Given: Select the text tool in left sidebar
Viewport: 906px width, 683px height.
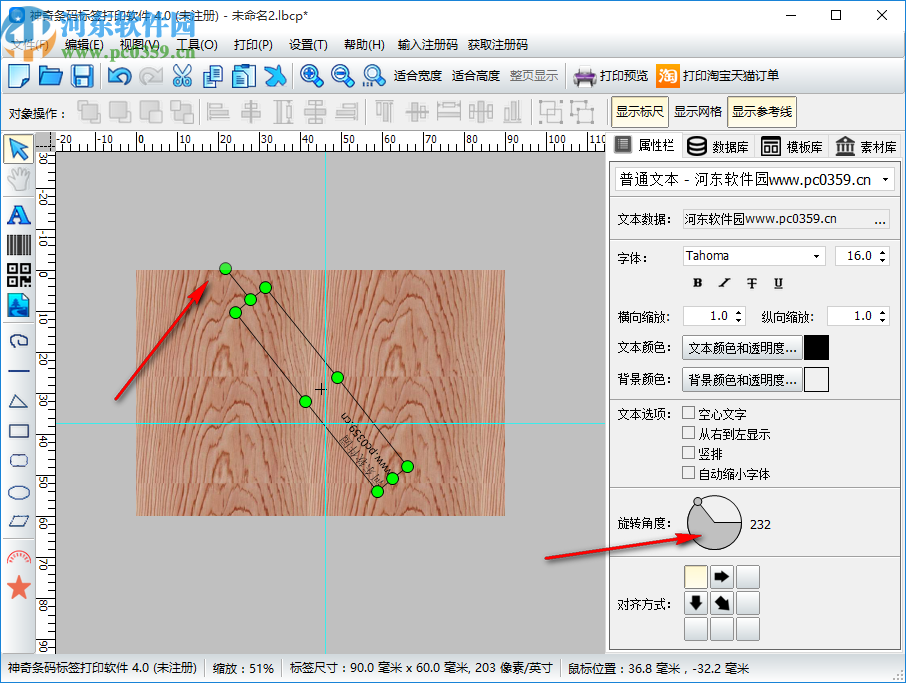Looking at the screenshot, I should click(19, 214).
